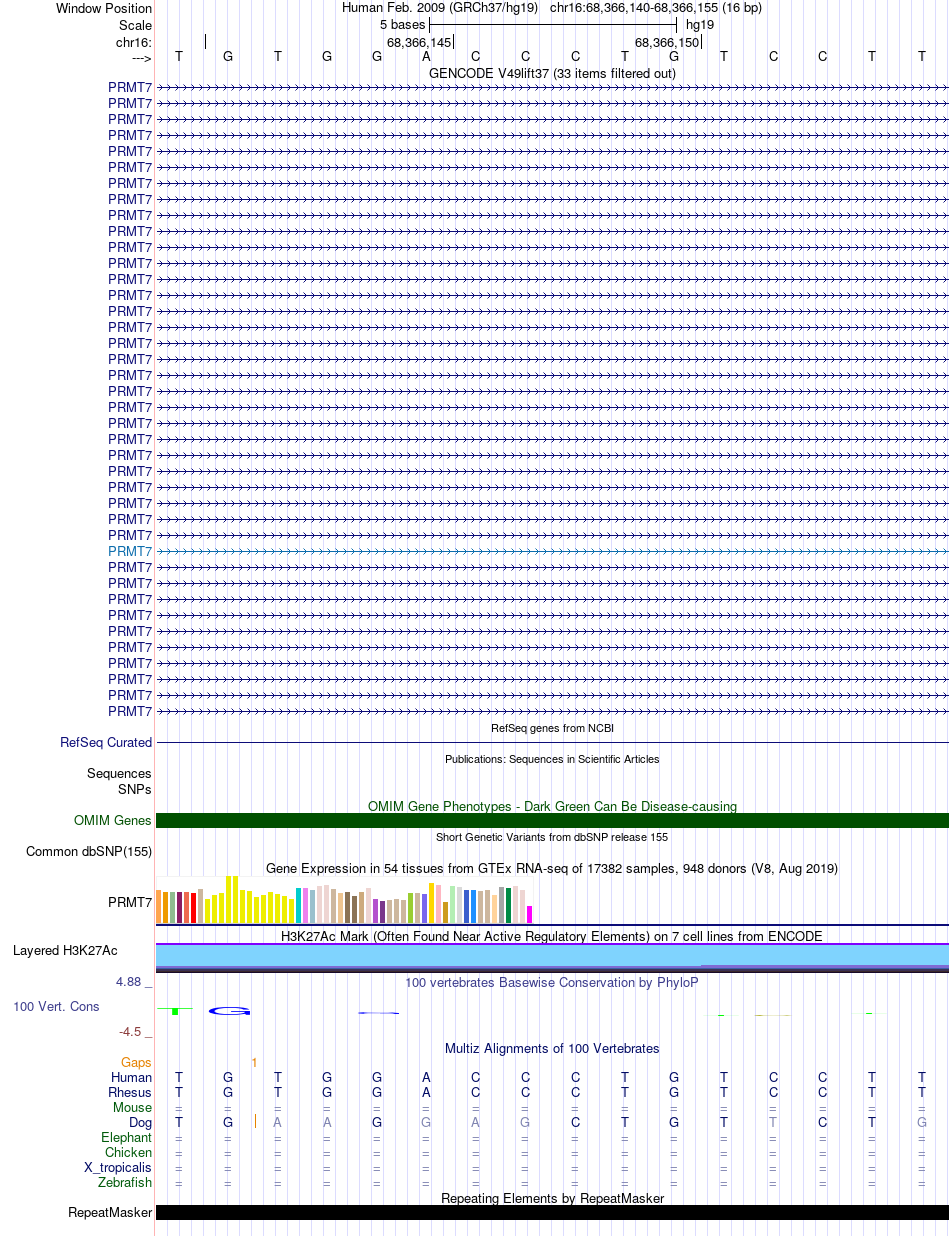The image size is (950, 1236).
Task: Open Multiz Alignments of 100 Vertebrates title
Action: pyautogui.click(x=552, y=1049)
